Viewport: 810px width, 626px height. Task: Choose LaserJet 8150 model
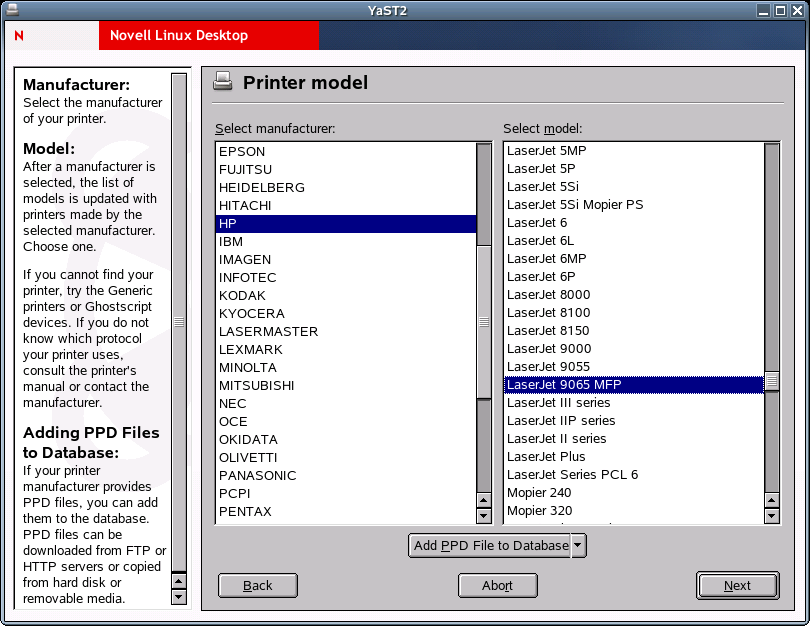tap(634, 331)
